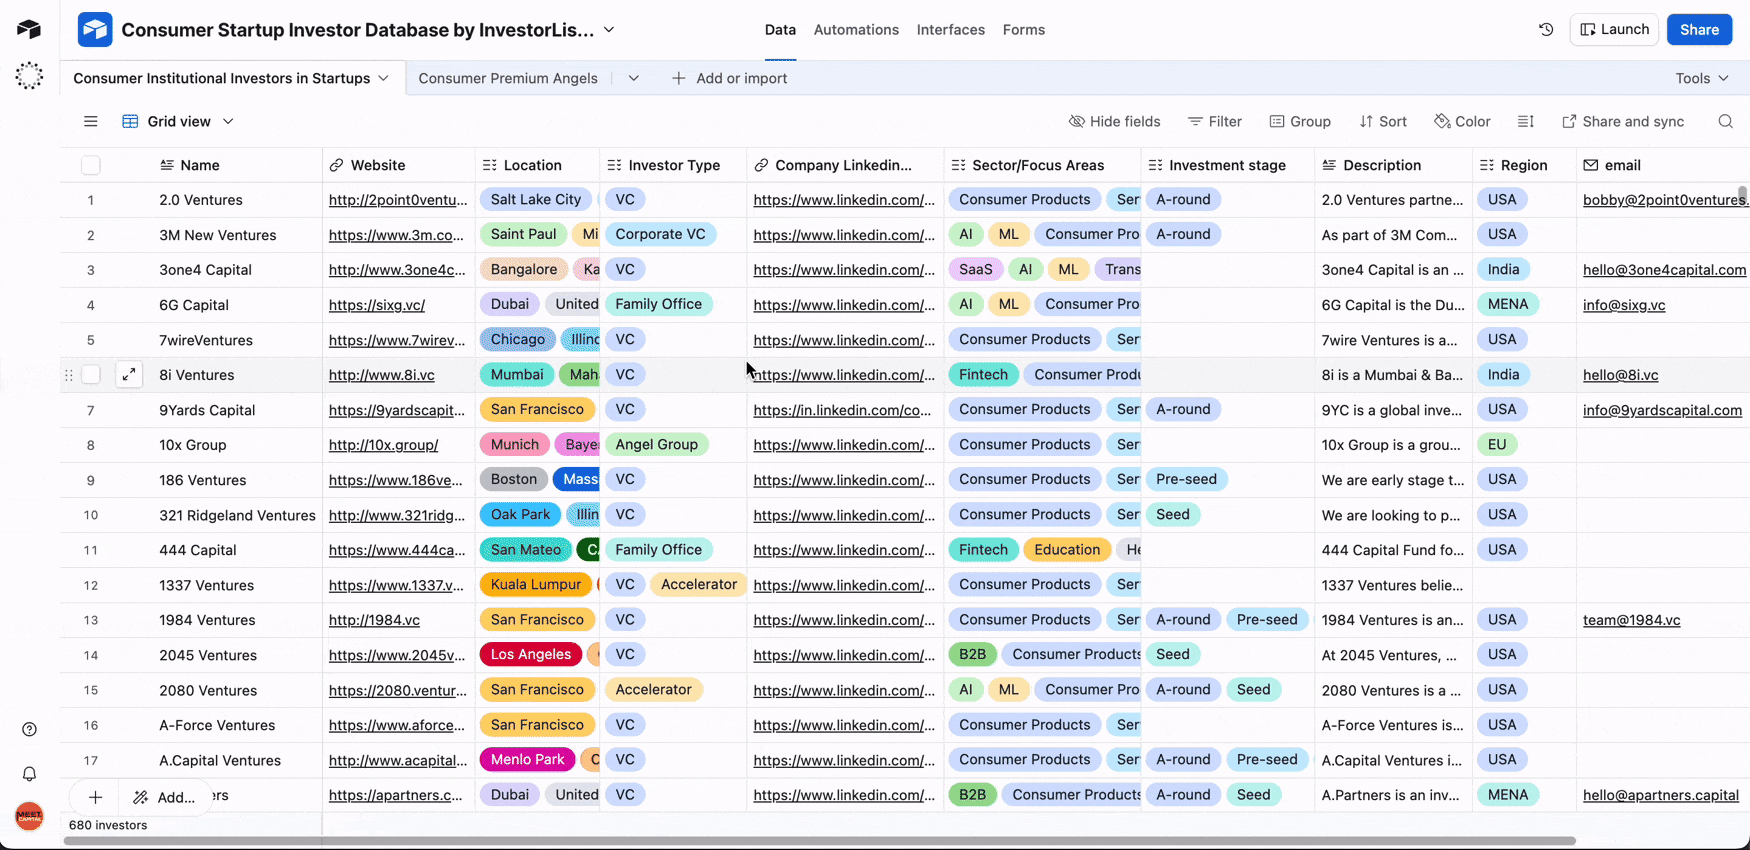Image resolution: width=1750 pixels, height=850 pixels.
Task: Open Hide fields eye option
Action: point(1114,121)
